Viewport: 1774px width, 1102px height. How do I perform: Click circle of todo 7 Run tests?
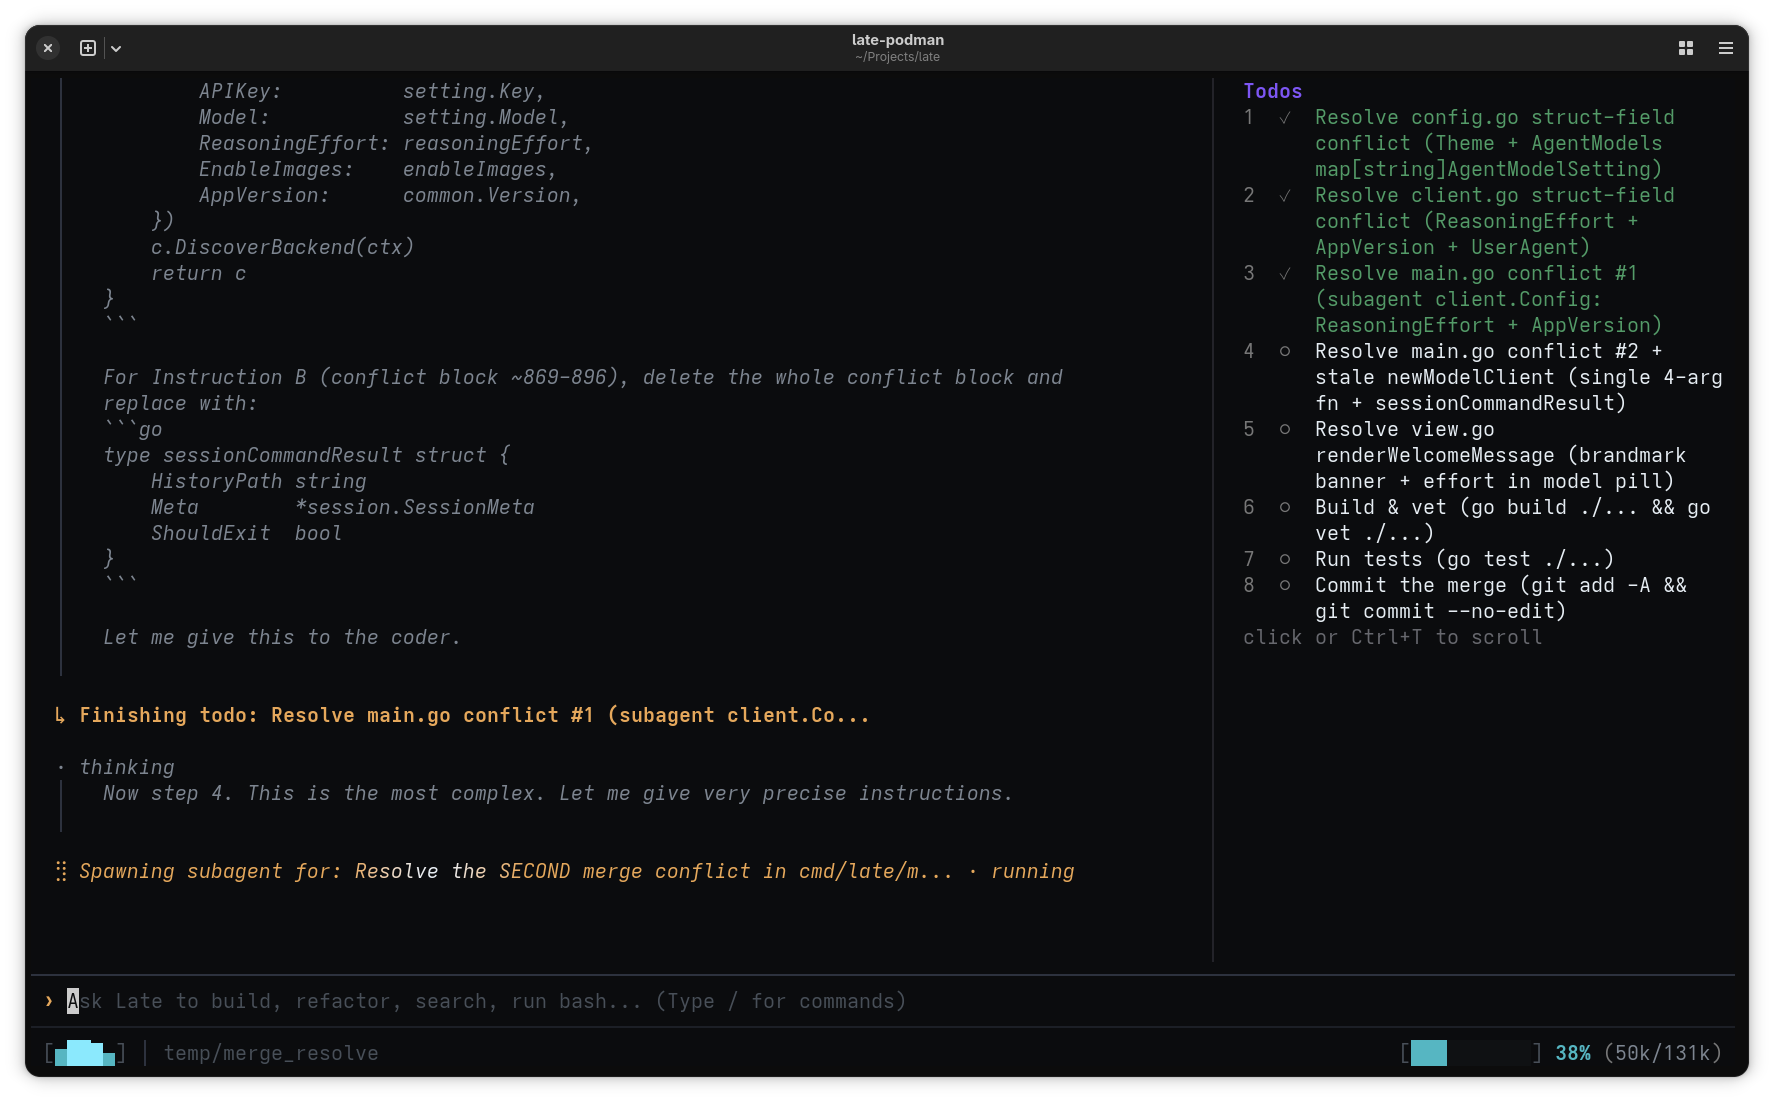click(1285, 559)
